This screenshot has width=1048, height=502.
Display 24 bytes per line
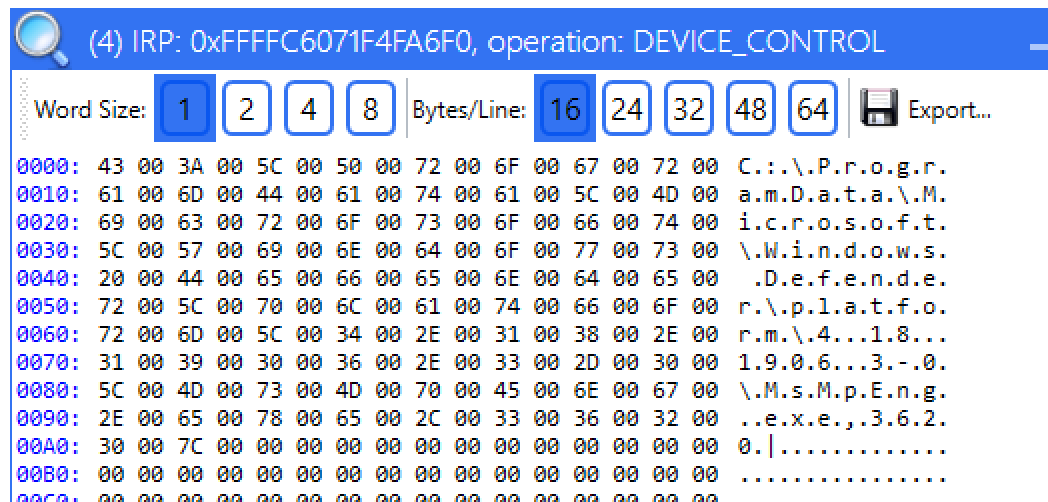click(626, 110)
